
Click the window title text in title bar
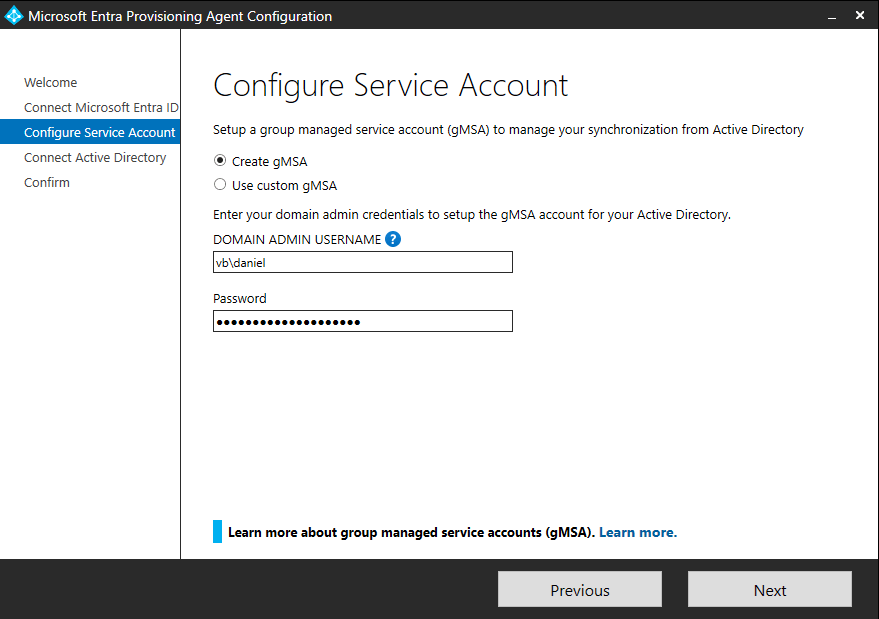[180, 16]
